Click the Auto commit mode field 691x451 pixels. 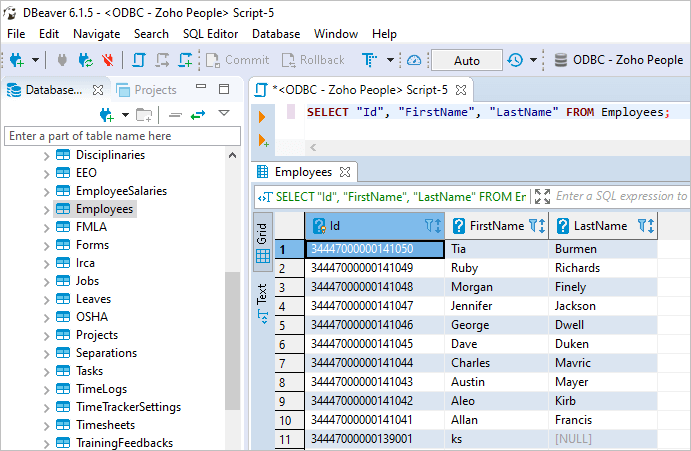467,60
